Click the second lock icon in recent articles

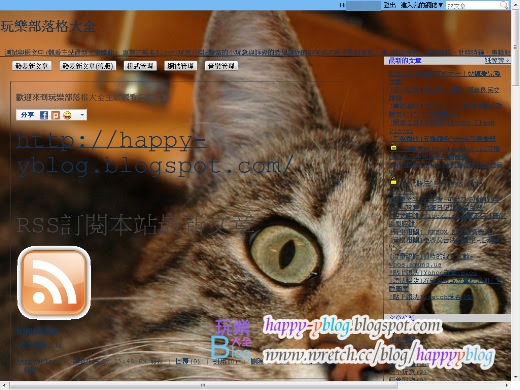pos(393,181)
